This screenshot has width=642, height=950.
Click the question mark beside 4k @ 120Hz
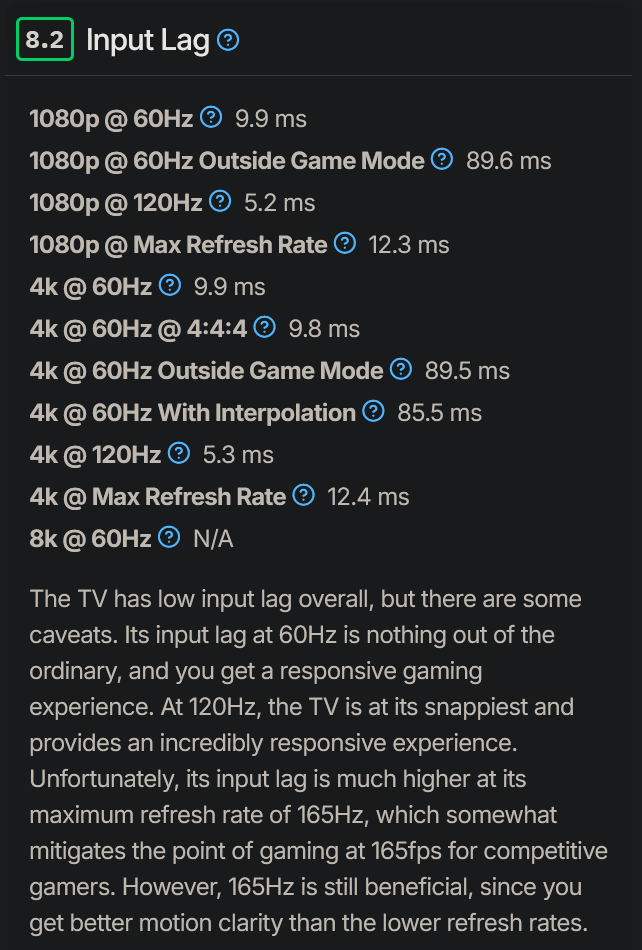click(179, 453)
